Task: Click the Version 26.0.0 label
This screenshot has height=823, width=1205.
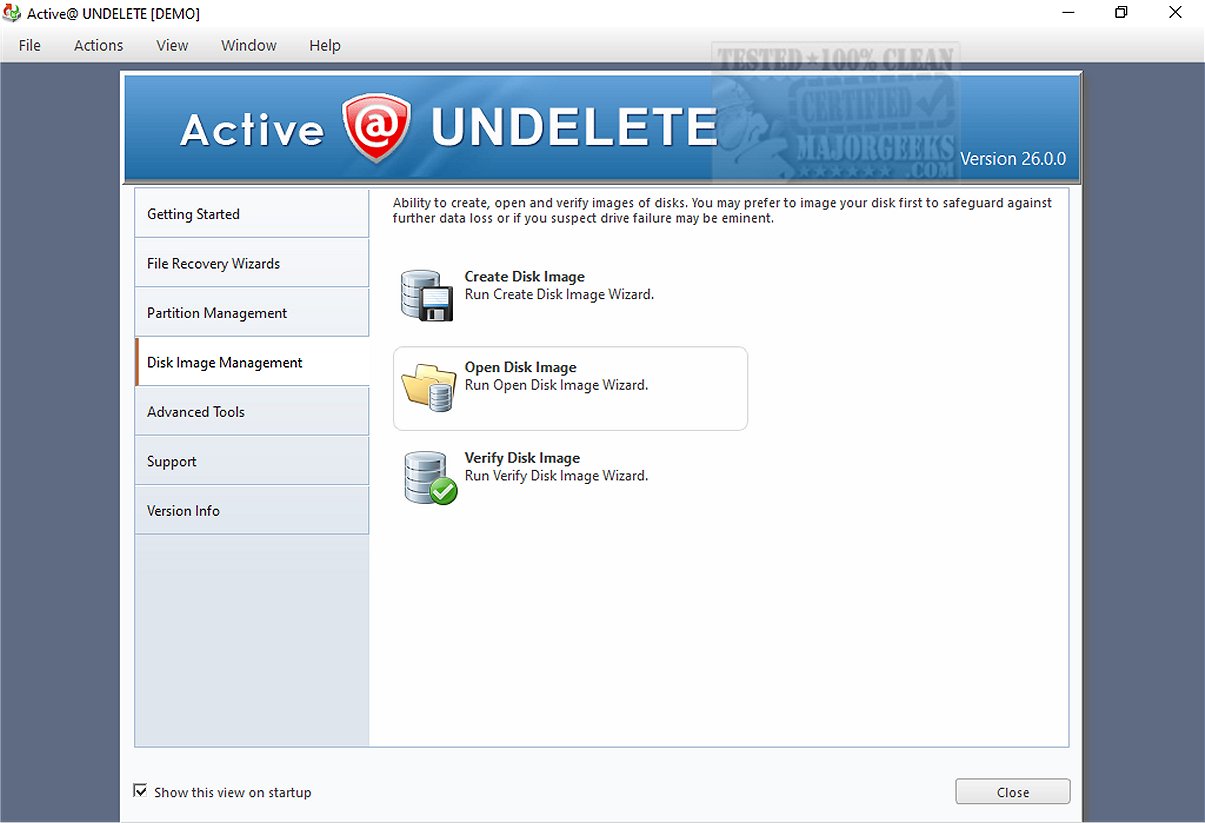Action: (1013, 159)
